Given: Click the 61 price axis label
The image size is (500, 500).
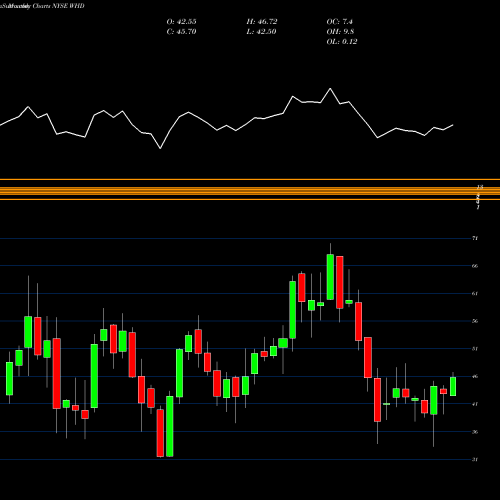Looking at the screenshot, I should click(x=475, y=294).
